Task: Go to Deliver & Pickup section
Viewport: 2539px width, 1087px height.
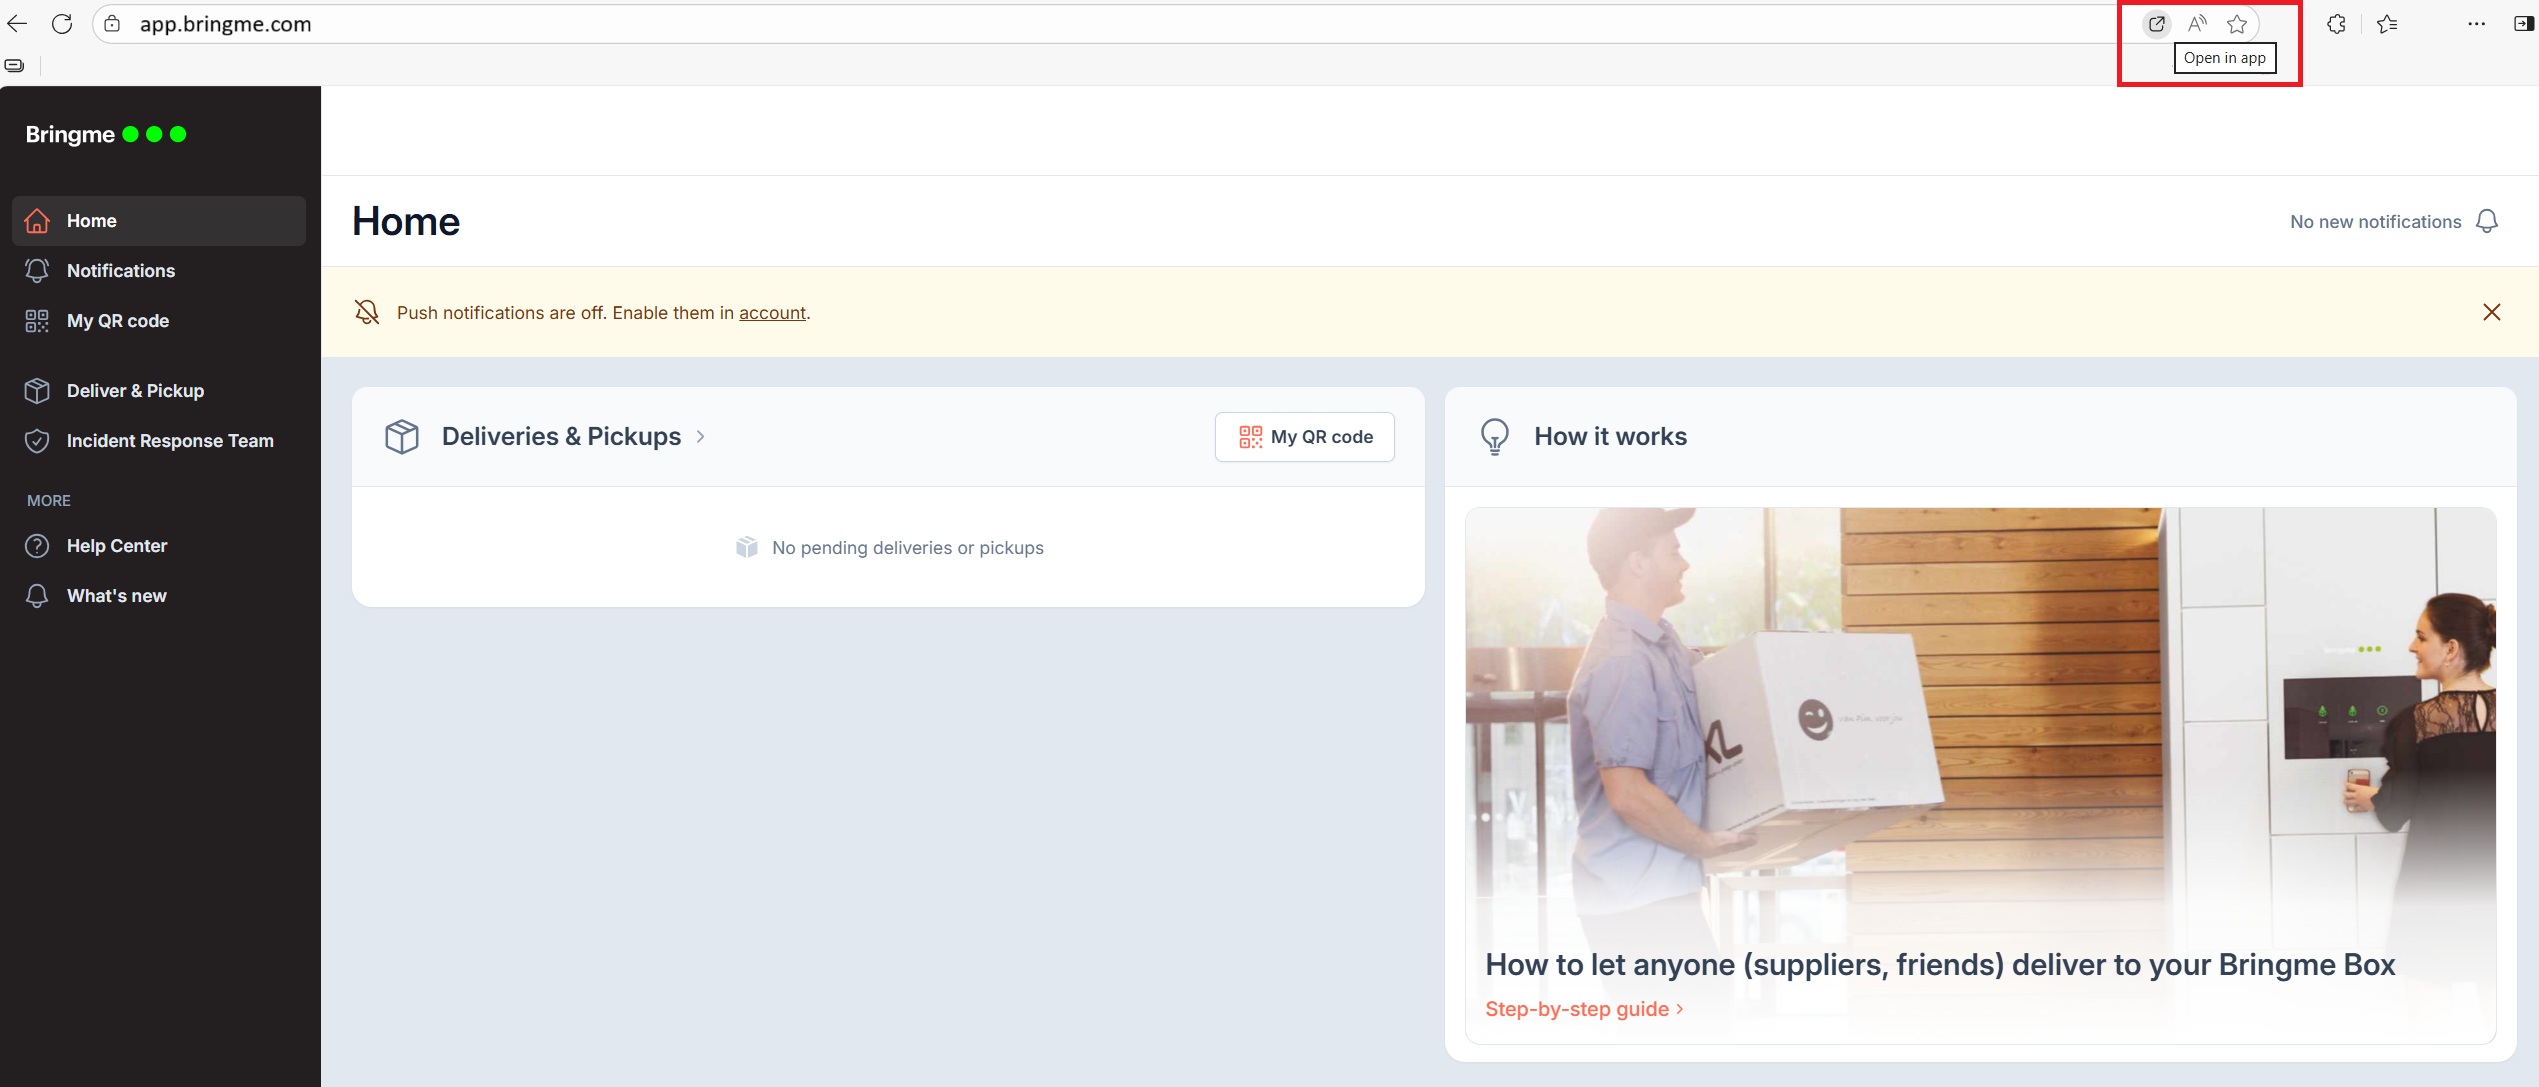Action: 135,391
